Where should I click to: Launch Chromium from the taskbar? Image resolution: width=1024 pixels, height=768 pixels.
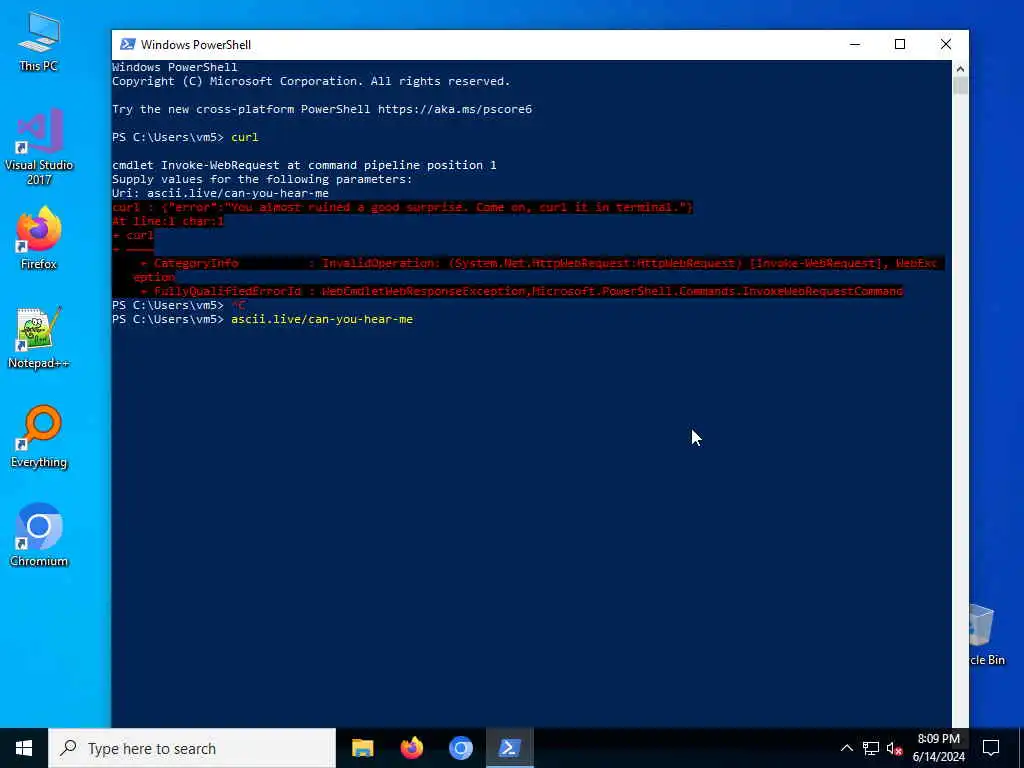tap(460, 748)
